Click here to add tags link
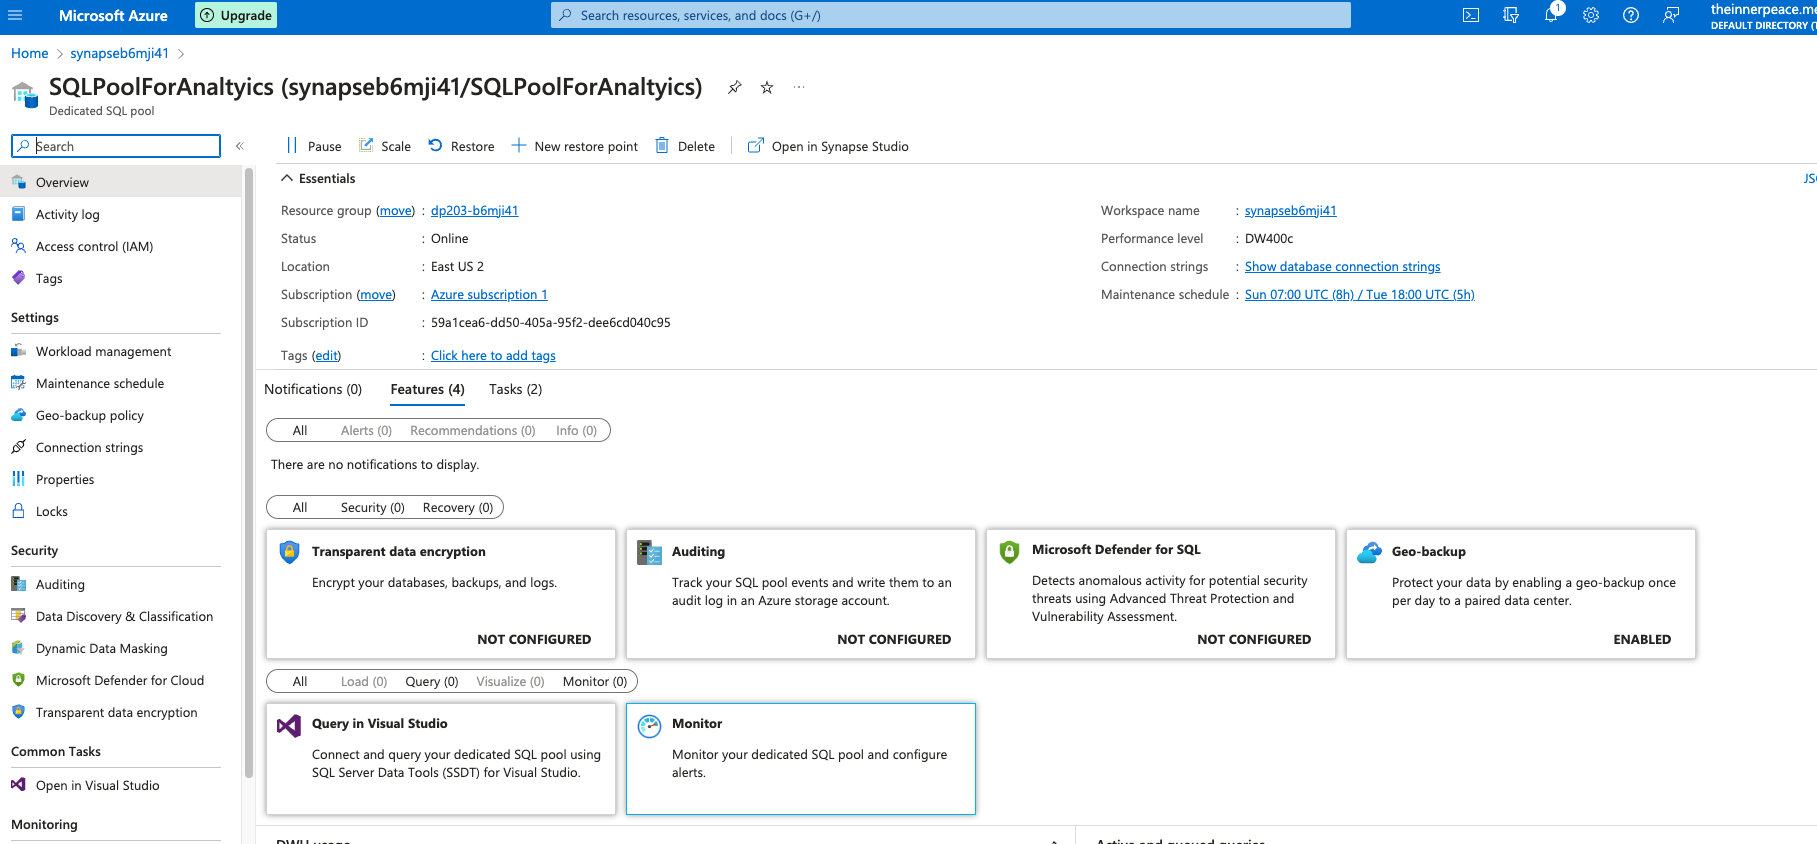This screenshot has height=844, width=1817. point(493,355)
